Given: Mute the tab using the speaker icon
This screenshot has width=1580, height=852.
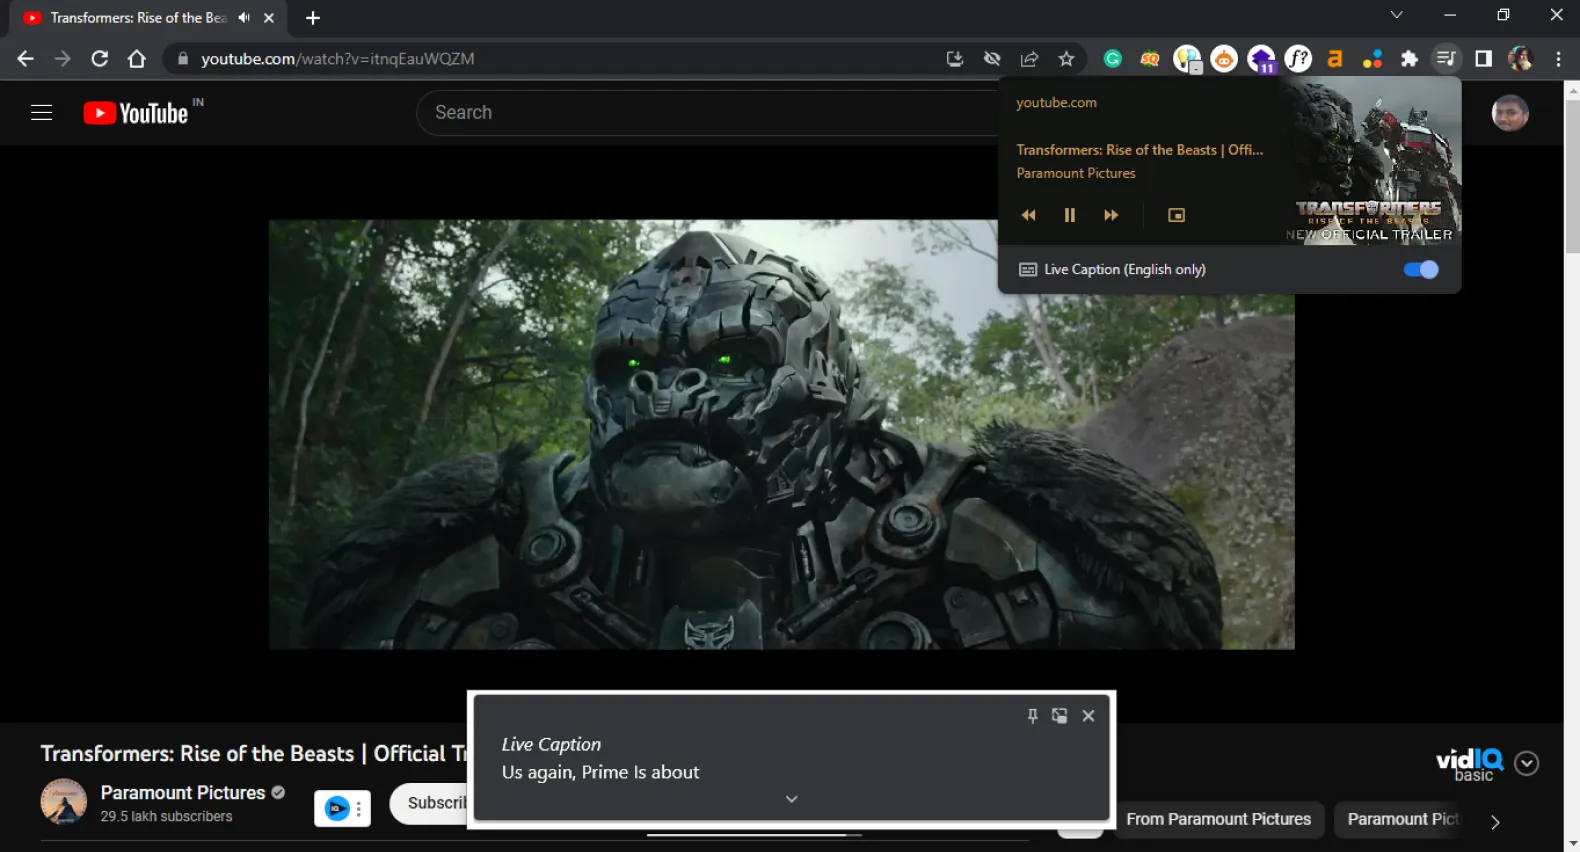Looking at the screenshot, I should pyautogui.click(x=244, y=18).
